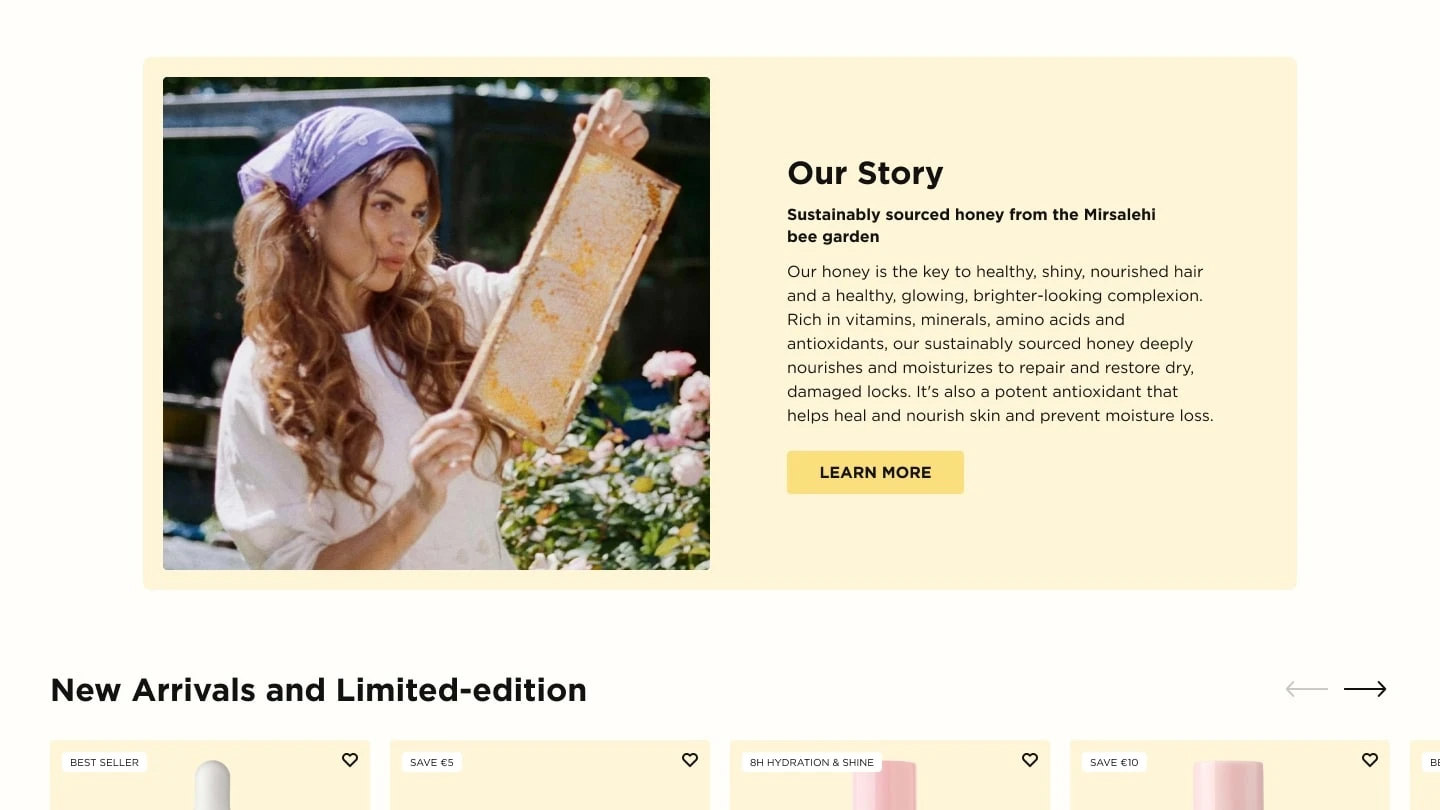Toggle the wishlist heart on the 8H Hydration & Shine product

coord(1030,760)
